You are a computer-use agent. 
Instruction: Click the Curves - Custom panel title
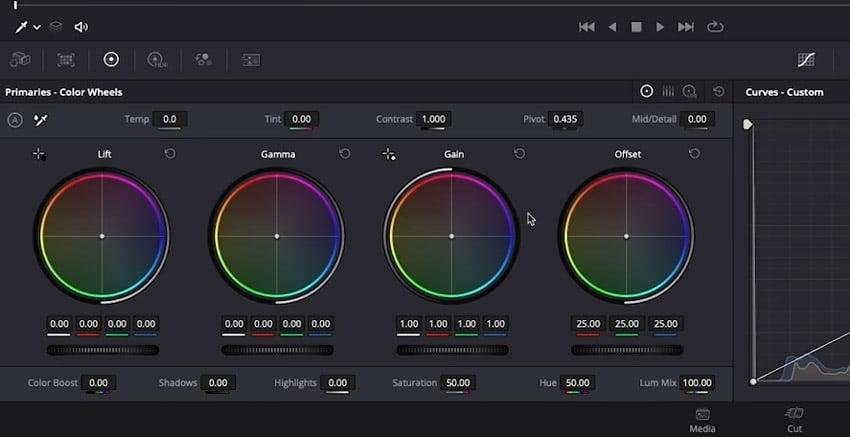pos(784,92)
